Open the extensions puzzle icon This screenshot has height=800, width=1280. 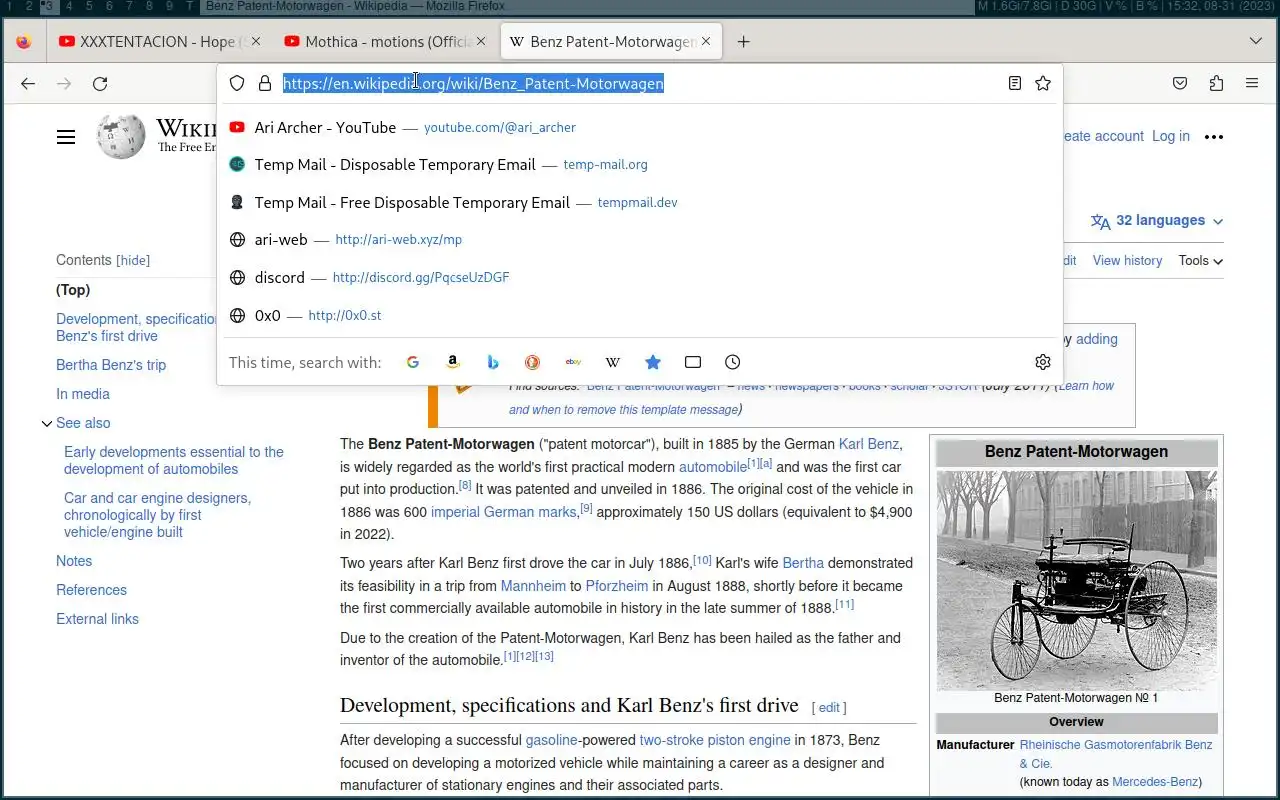(1216, 84)
